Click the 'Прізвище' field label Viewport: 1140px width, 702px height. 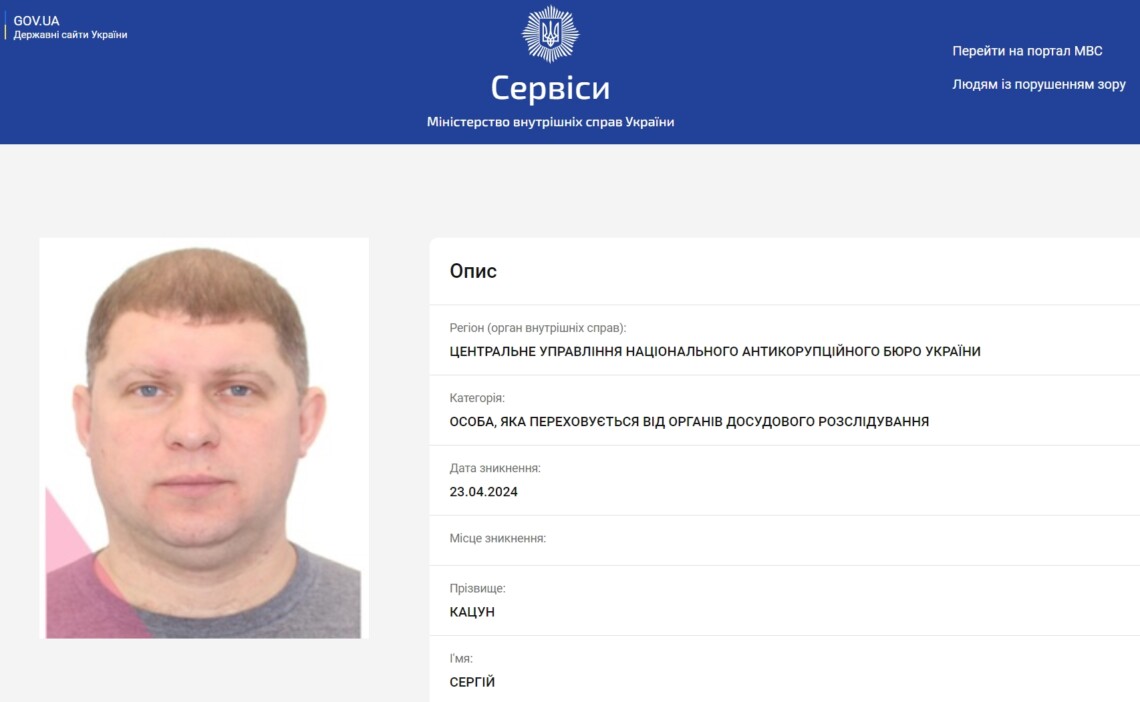click(477, 588)
